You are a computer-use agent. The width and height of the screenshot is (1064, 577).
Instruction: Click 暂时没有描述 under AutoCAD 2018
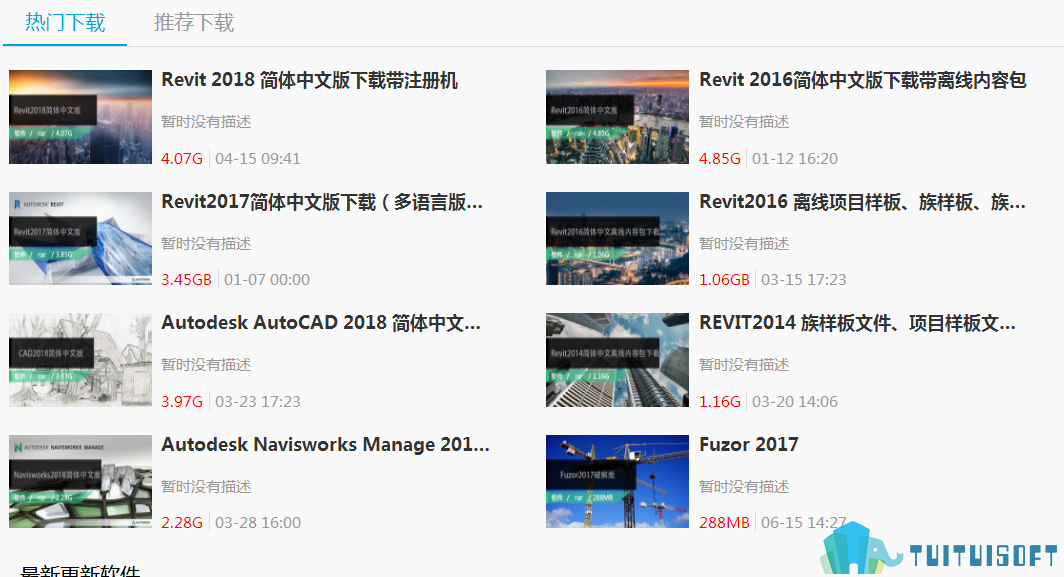tap(206, 365)
